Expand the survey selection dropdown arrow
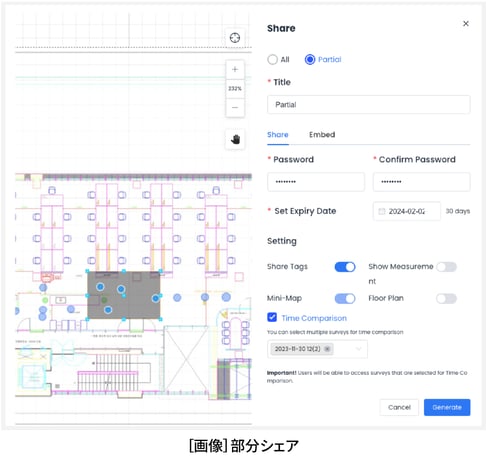Screen dimensions: 486x463 click(359, 349)
